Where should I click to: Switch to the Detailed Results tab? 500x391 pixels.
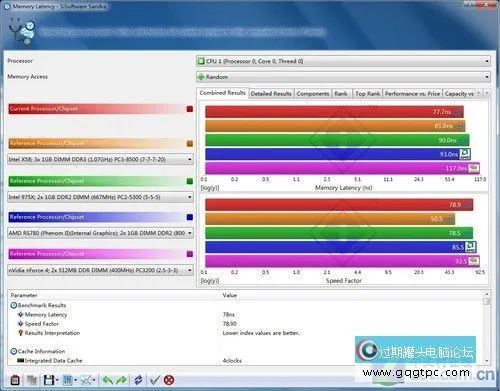(271, 94)
